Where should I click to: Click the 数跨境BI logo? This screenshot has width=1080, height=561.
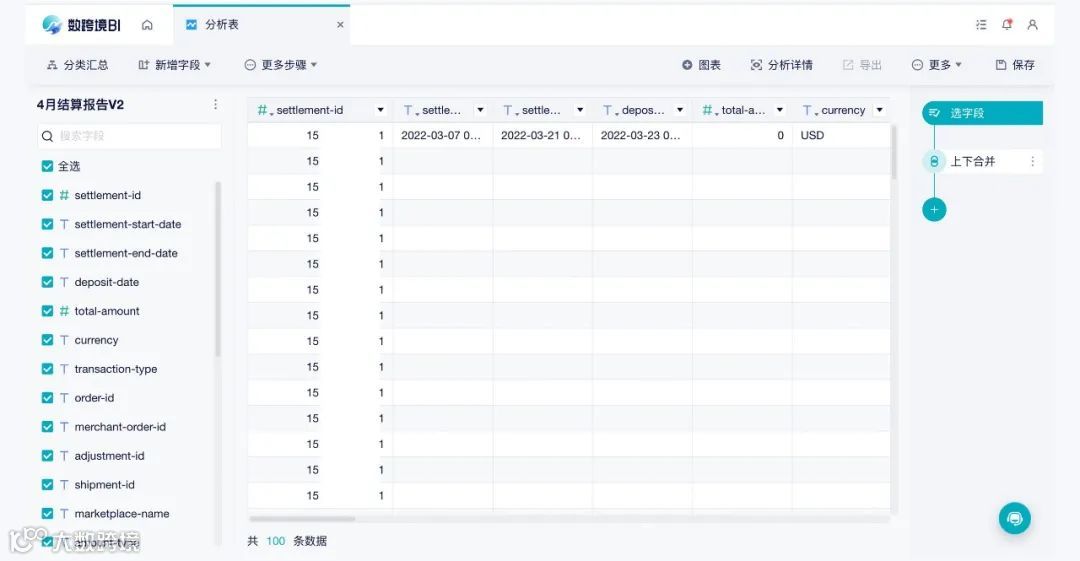point(81,25)
